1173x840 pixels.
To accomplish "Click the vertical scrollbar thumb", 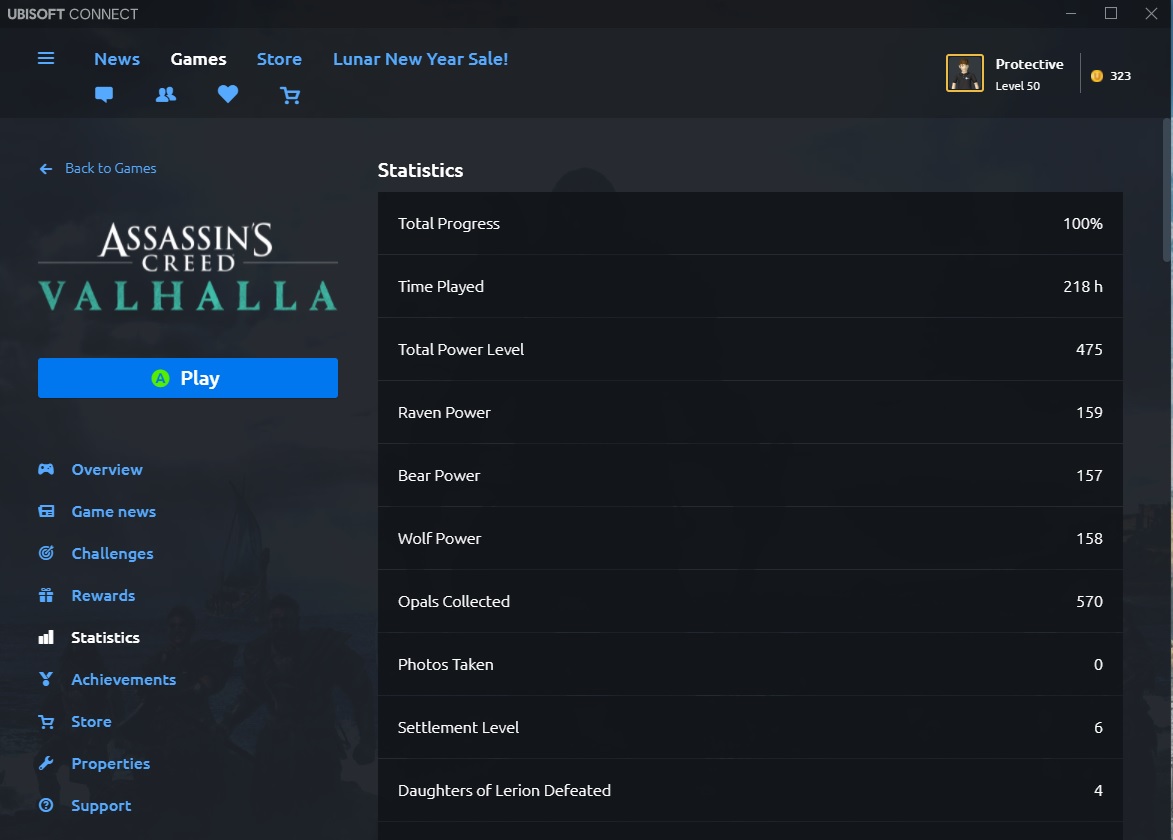I will 1167,190.
